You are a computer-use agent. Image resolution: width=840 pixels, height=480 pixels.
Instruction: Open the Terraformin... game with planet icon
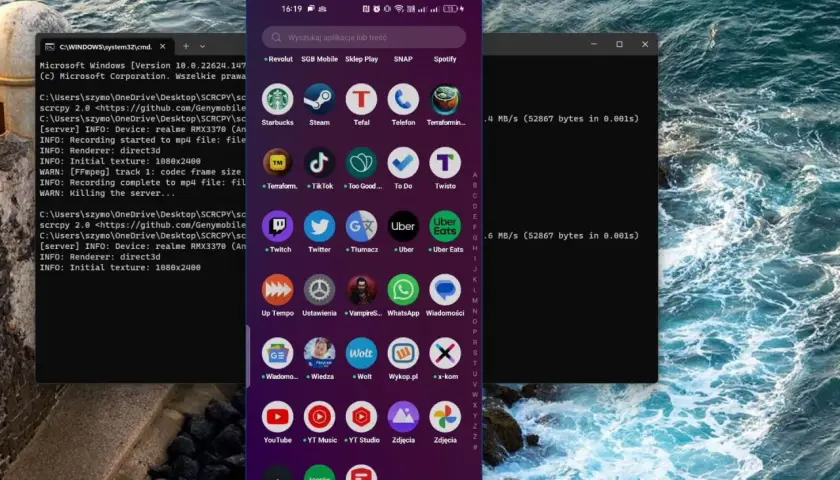tap(445, 100)
